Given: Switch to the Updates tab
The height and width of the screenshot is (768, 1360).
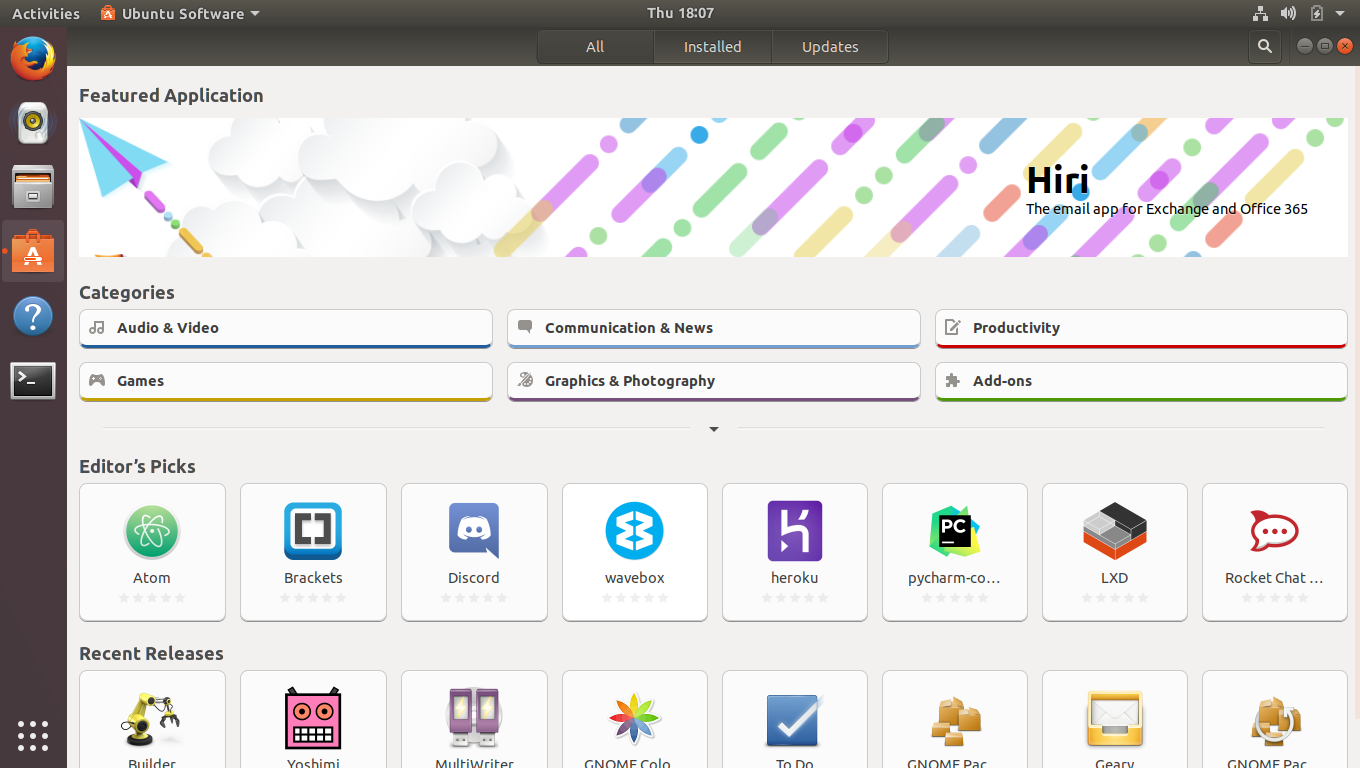Looking at the screenshot, I should point(830,47).
